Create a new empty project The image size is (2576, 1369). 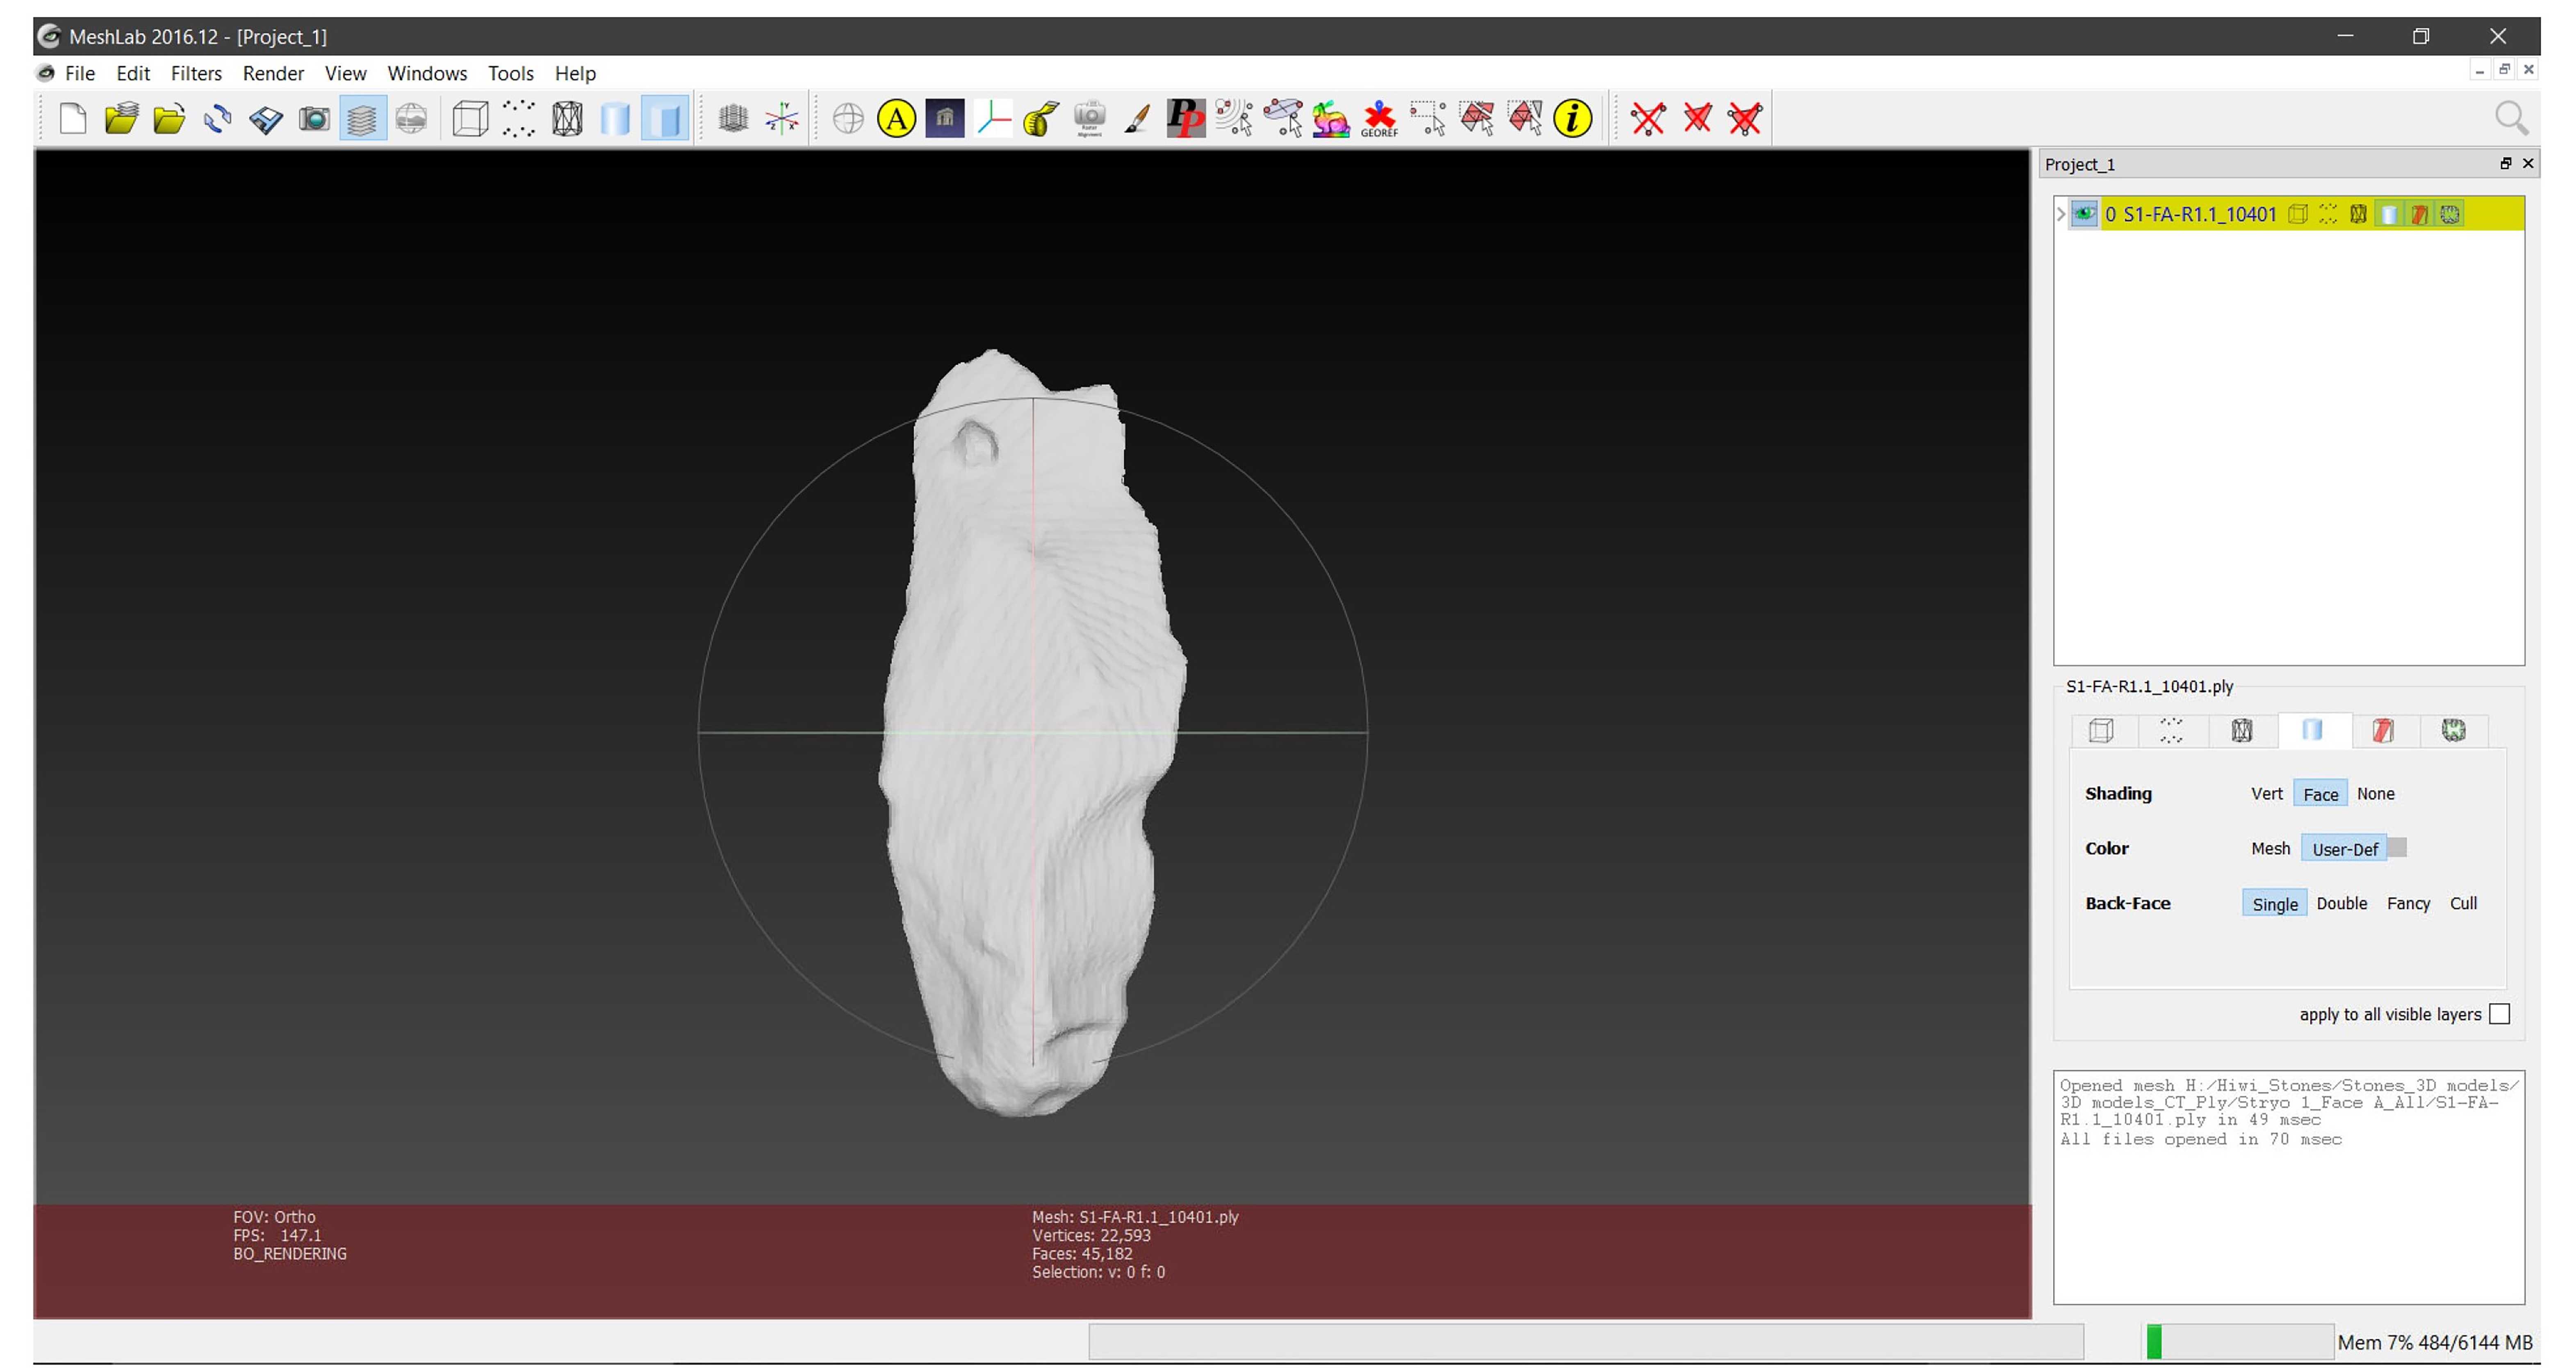pyautogui.click(x=72, y=119)
